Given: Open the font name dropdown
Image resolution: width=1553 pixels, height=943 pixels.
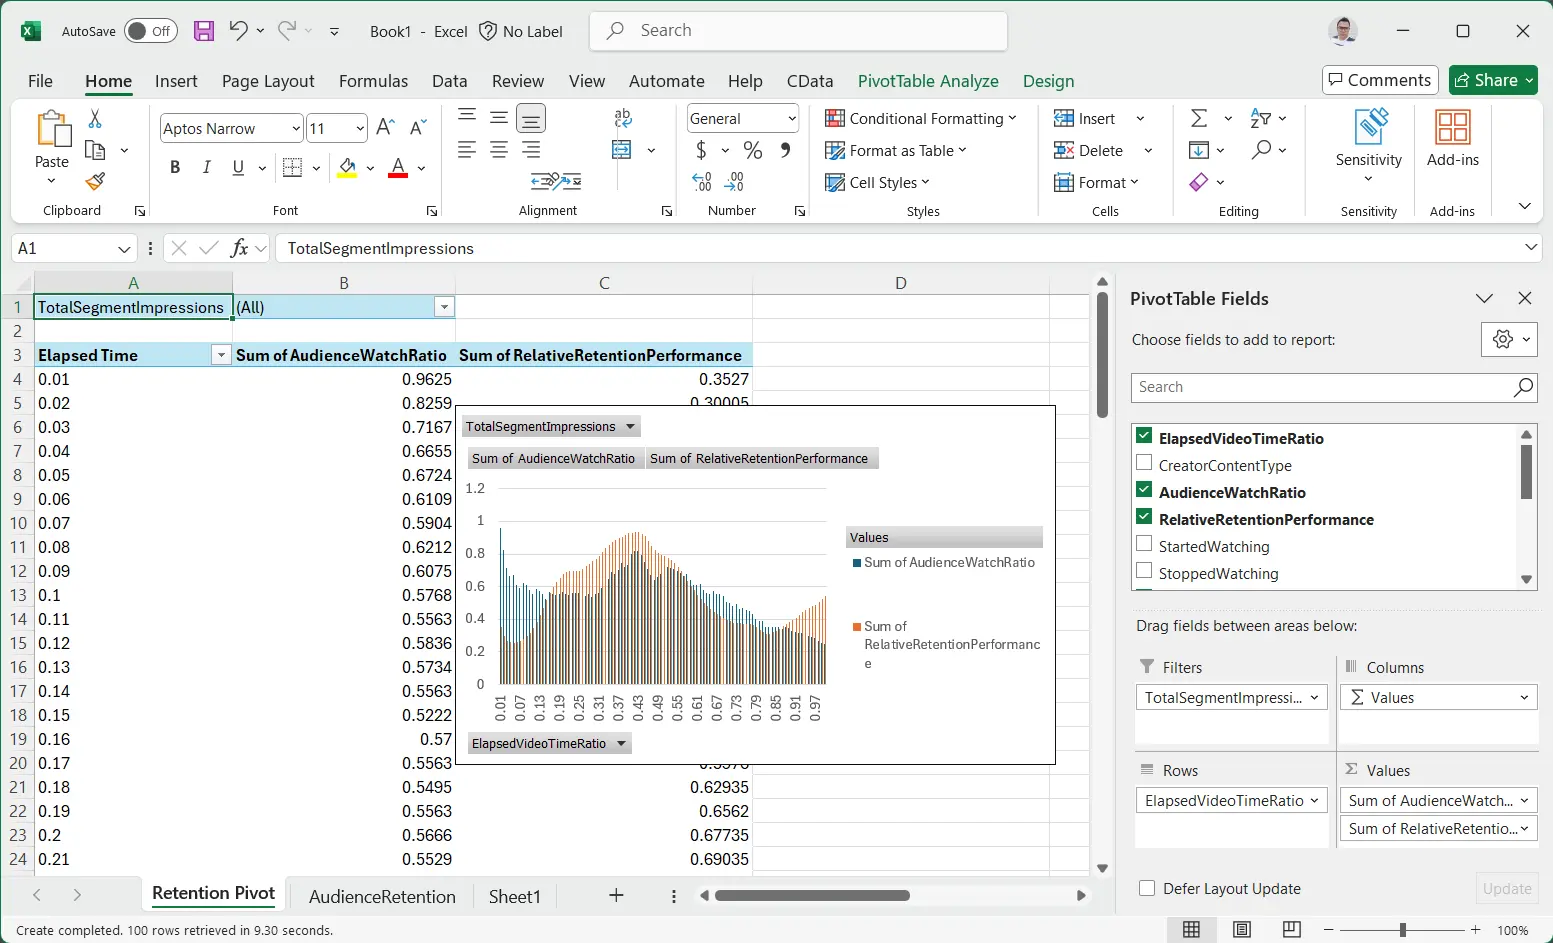Looking at the screenshot, I should tap(296, 128).
